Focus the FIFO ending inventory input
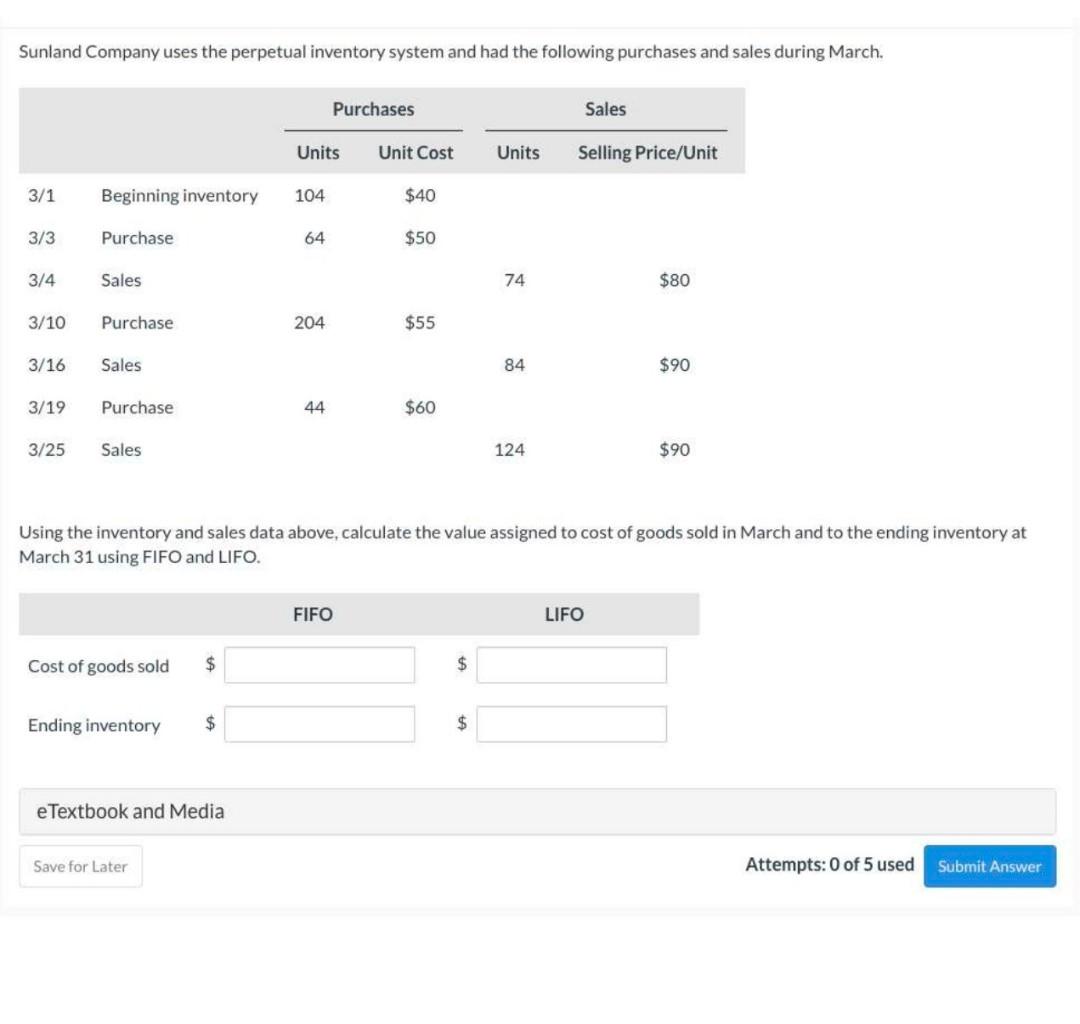The image size is (1080, 1024). click(319, 724)
